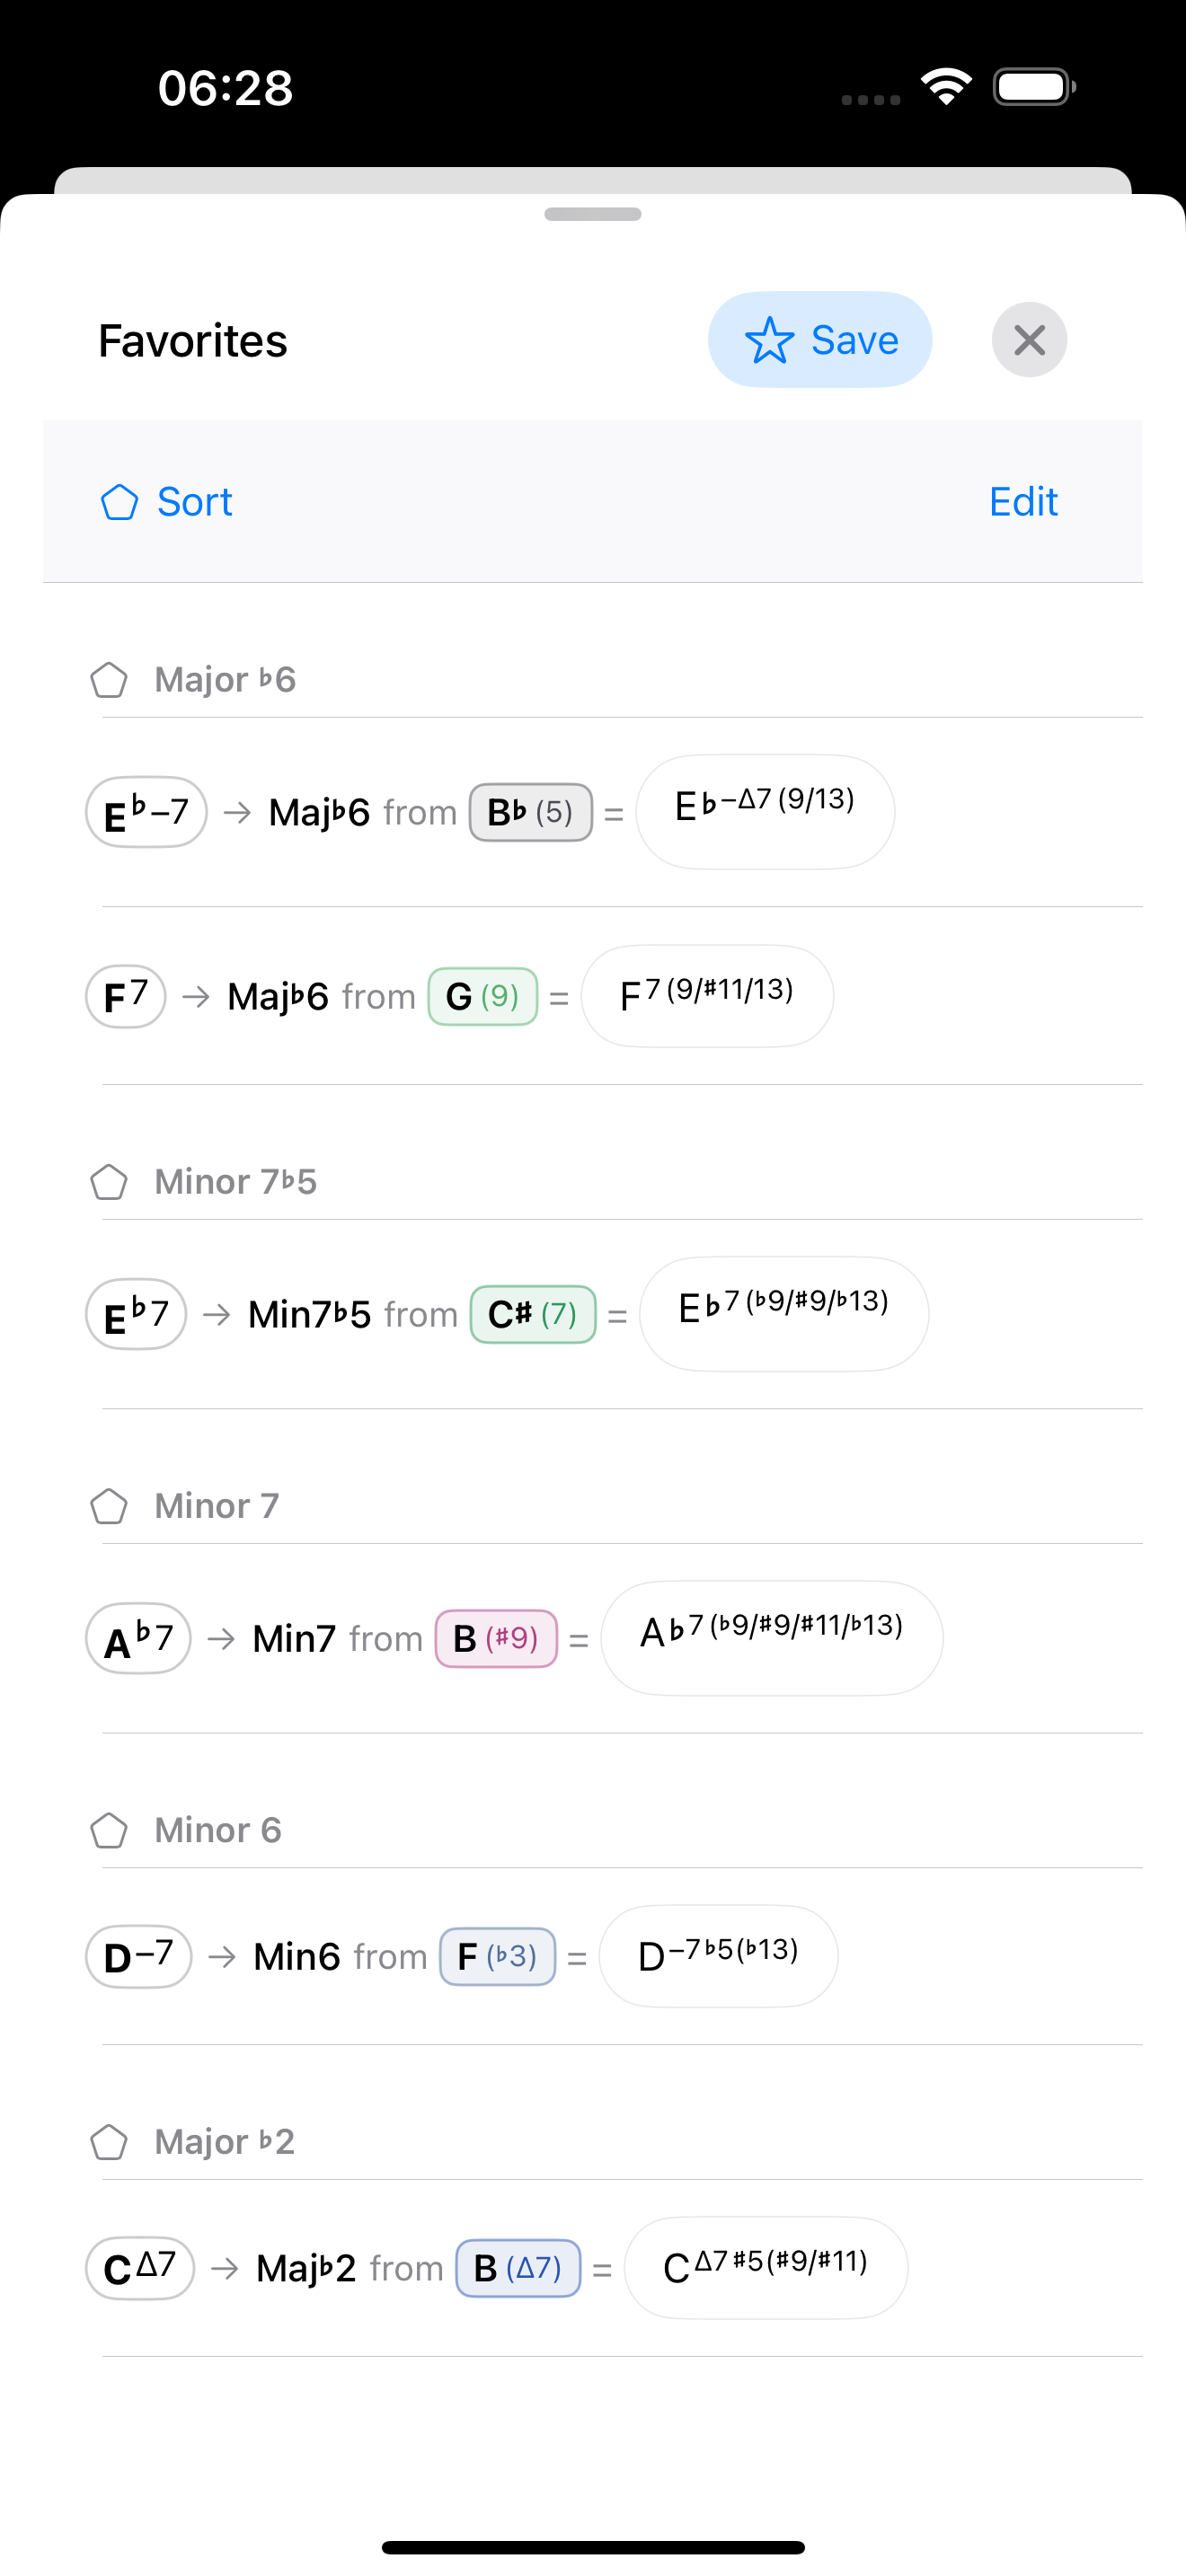Select the Minor 7♭5 pentagon icon
Viewport: 1186px width, 2576px height.
tap(109, 1182)
